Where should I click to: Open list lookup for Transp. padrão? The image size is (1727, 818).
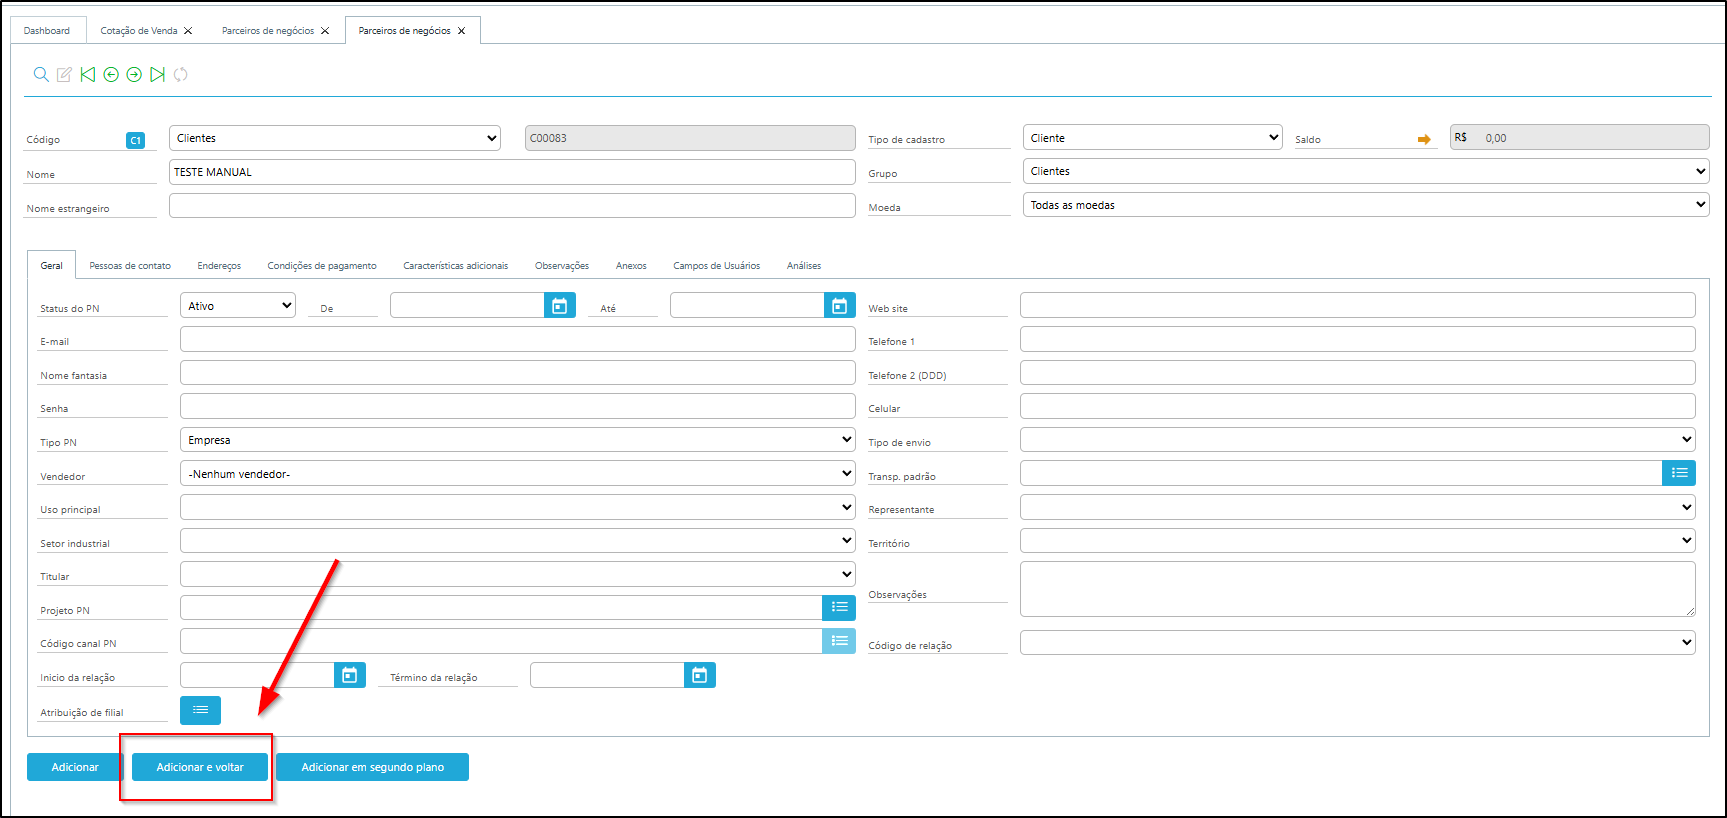1679,473
